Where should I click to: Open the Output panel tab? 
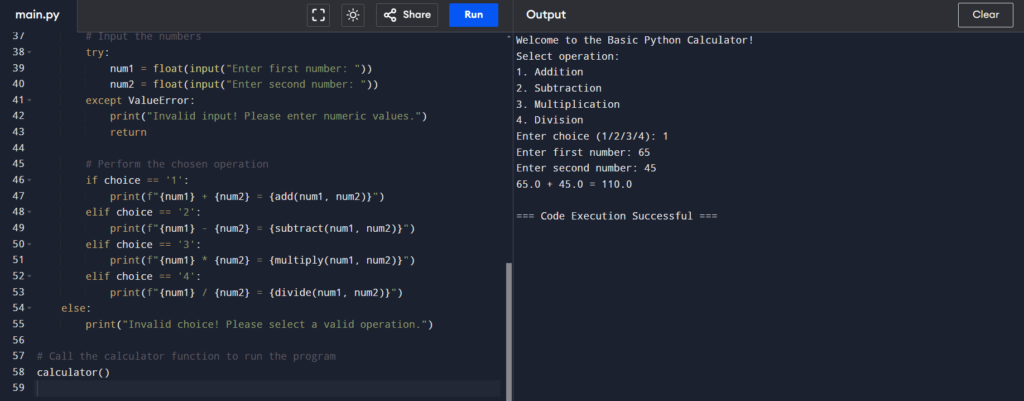[x=546, y=15]
